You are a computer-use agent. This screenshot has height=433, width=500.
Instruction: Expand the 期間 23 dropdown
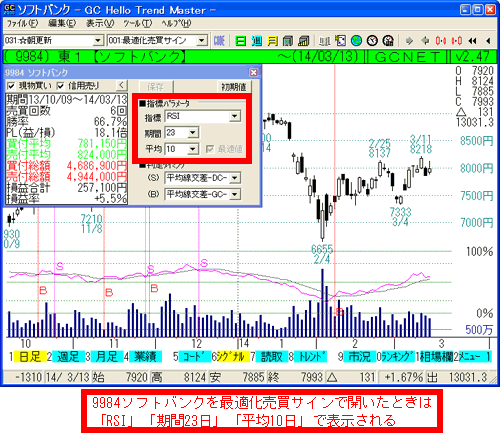click(x=193, y=133)
